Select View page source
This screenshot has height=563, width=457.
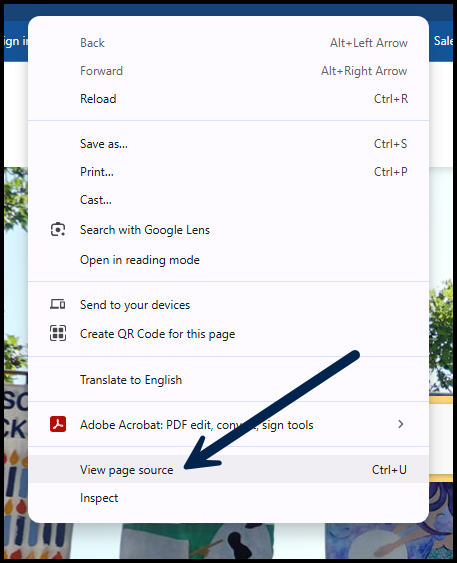228,470
